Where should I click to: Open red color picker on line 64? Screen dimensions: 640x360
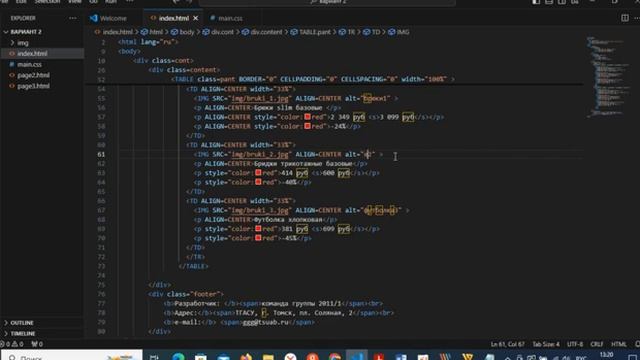click(x=258, y=182)
